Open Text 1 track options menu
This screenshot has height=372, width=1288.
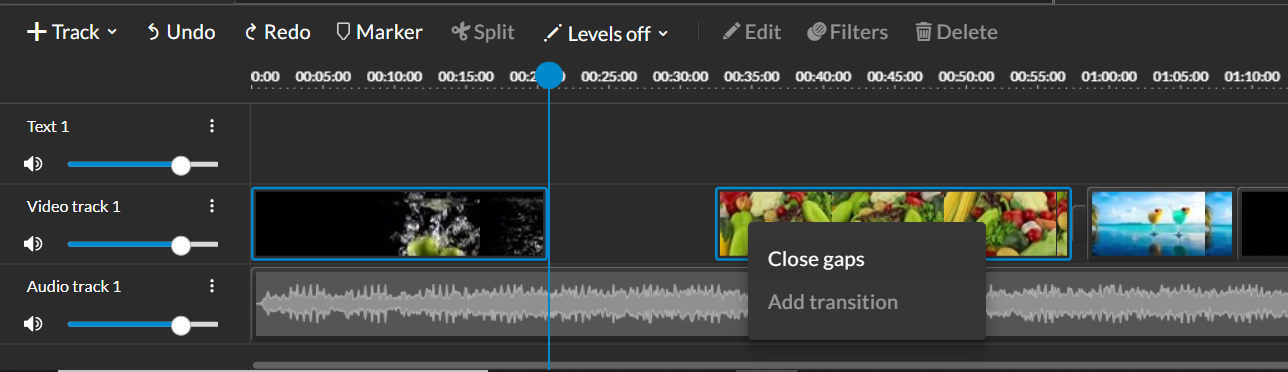(211, 126)
